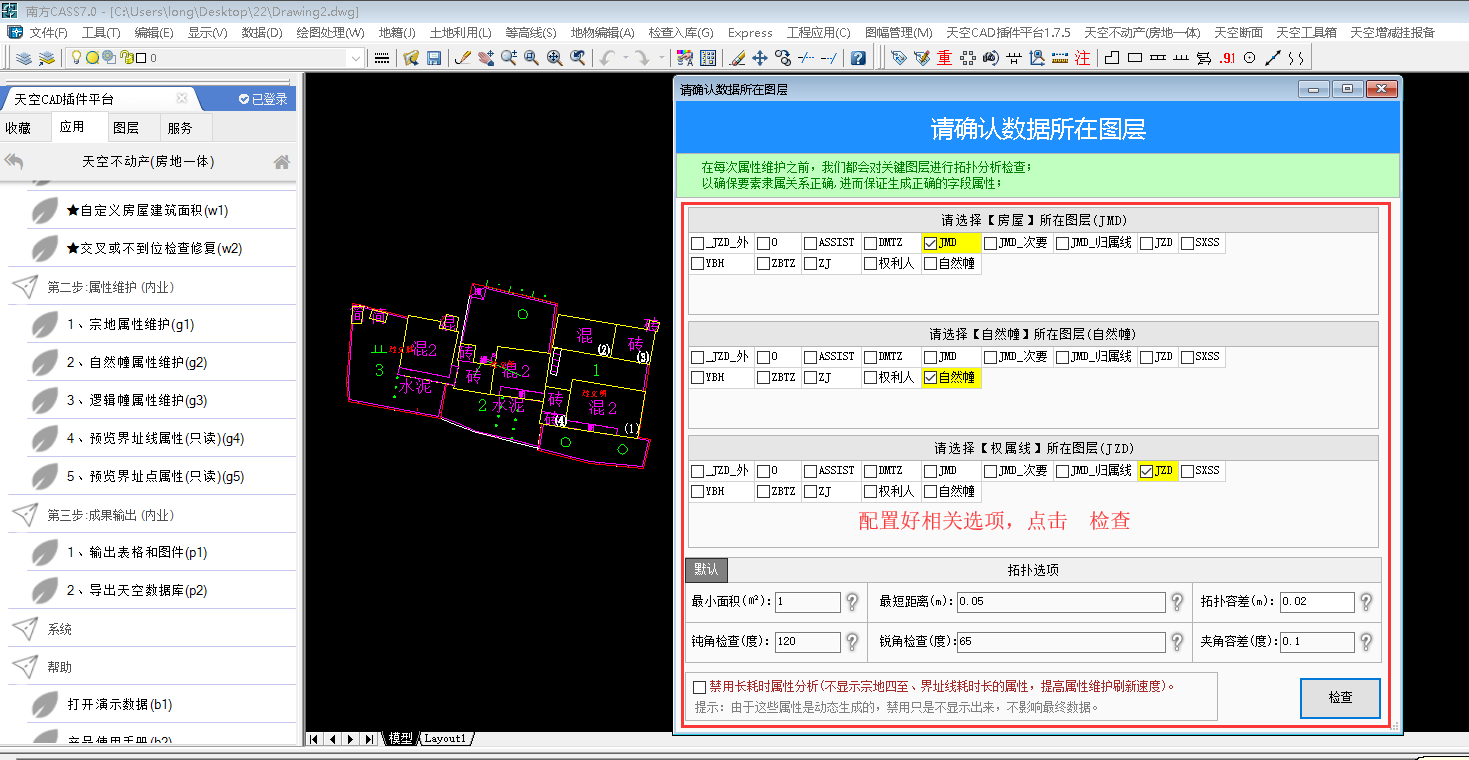Open 天空不动产(房地一体) menu
1469x760 pixels.
coord(1142,32)
